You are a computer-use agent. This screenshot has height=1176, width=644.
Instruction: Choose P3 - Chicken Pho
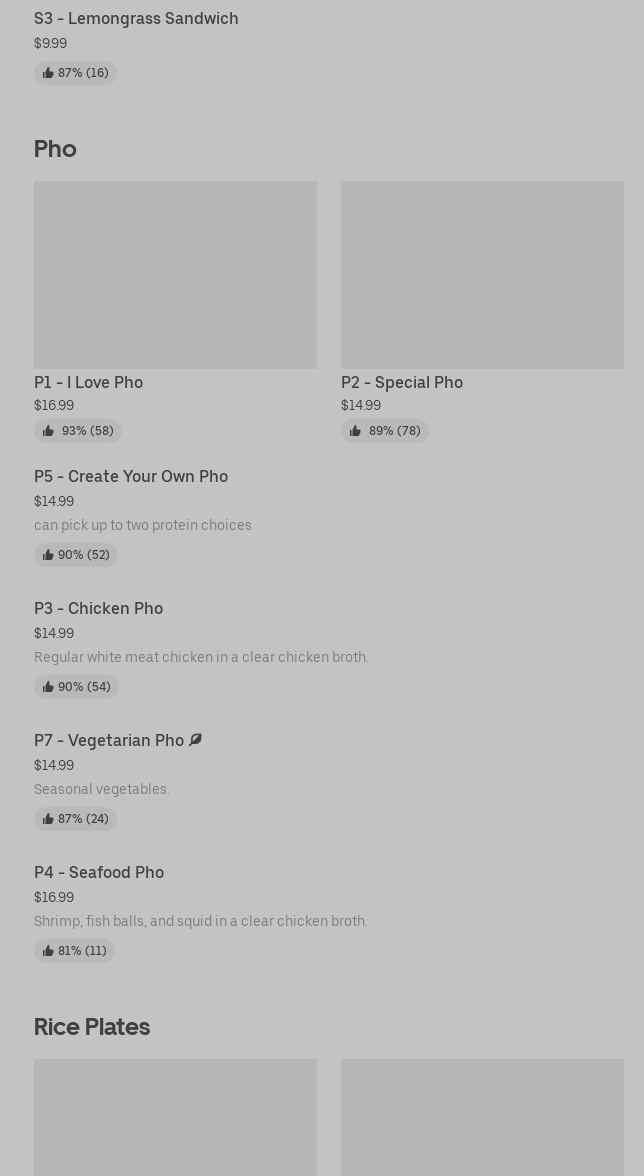(98, 608)
